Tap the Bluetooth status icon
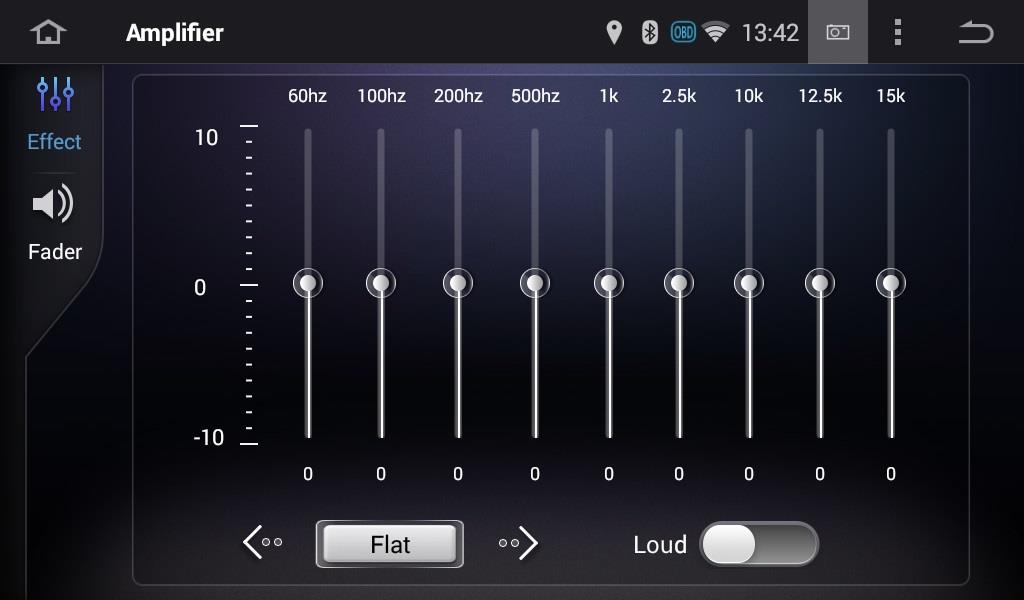The width and height of the screenshot is (1024, 600). 649,32
